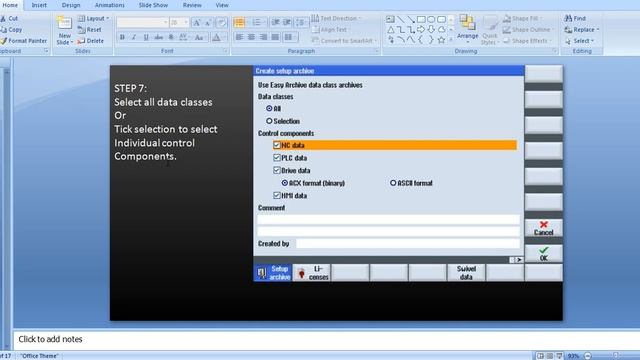The image size is (640, 360).
Task: Open the Insert ribbon tab
Action: (39, 5)
